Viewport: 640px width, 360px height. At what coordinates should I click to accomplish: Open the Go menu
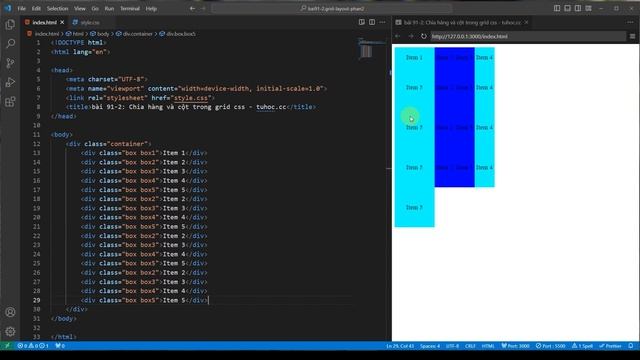(x=95, y=8)
